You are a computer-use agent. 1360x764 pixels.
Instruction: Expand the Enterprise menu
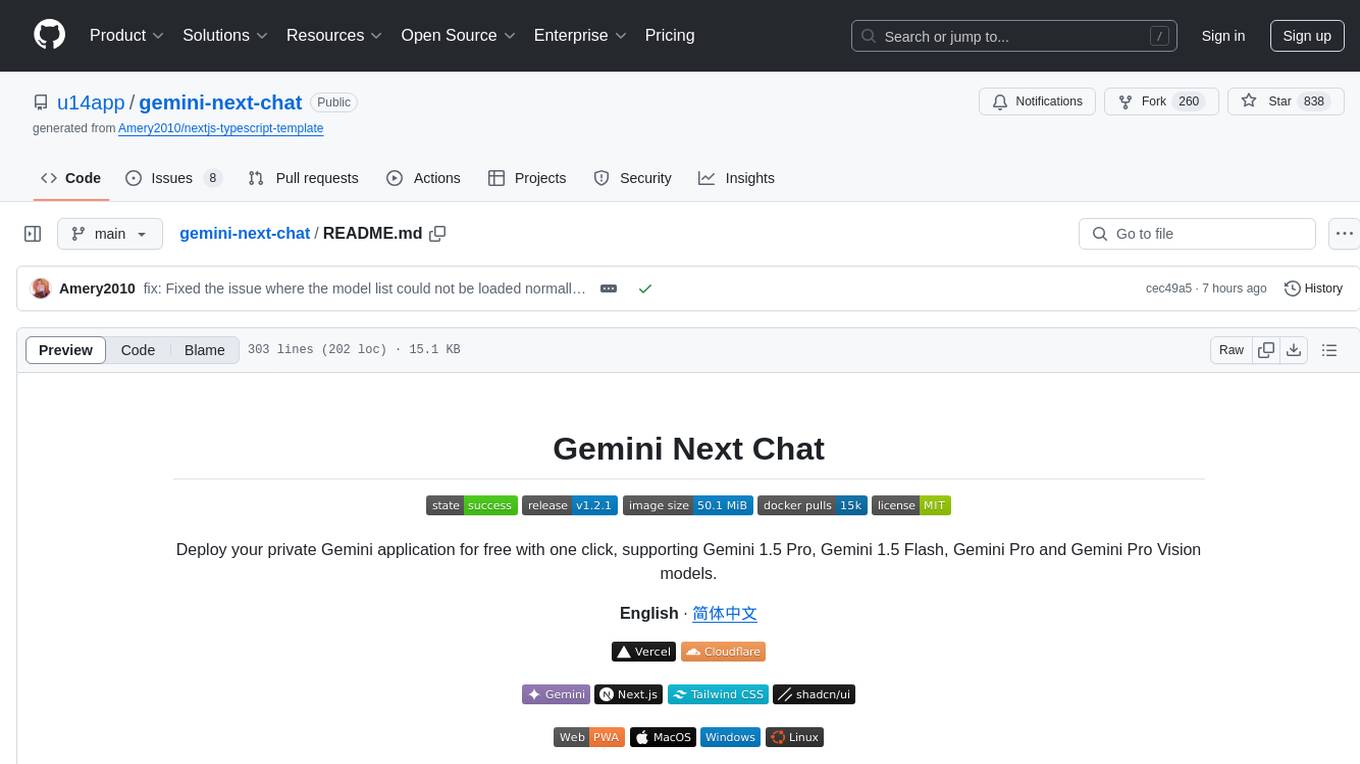click(x=580, y=35)
